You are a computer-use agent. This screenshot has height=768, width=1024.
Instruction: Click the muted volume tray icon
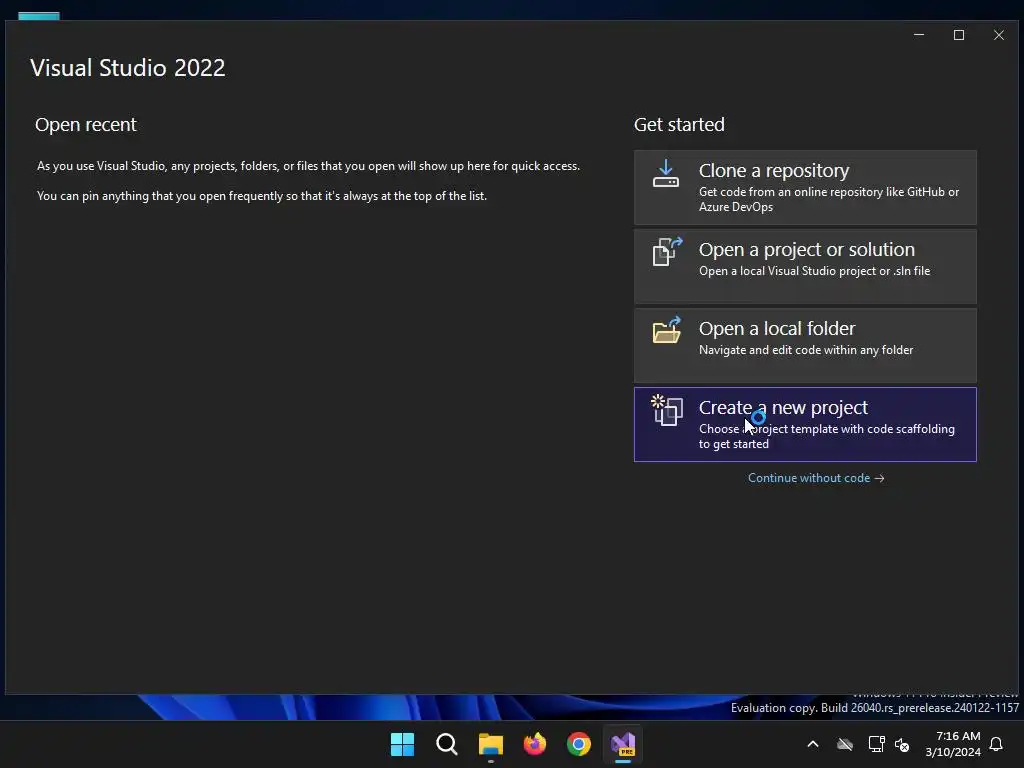(x=903, y=744)
